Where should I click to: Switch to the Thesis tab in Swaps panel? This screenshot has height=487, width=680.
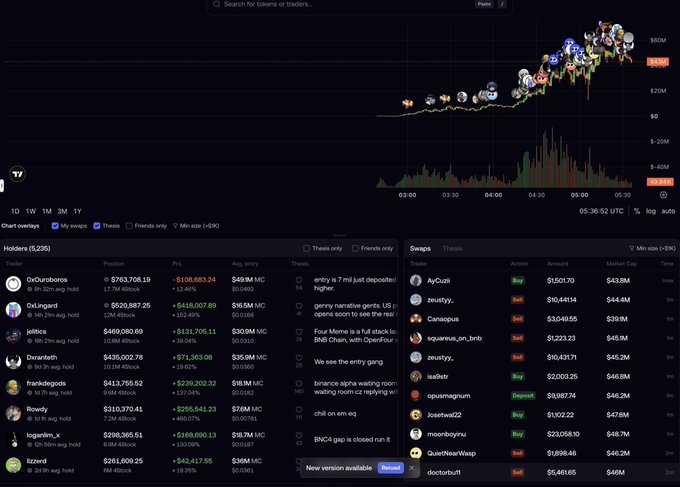(x=452, y=248)
